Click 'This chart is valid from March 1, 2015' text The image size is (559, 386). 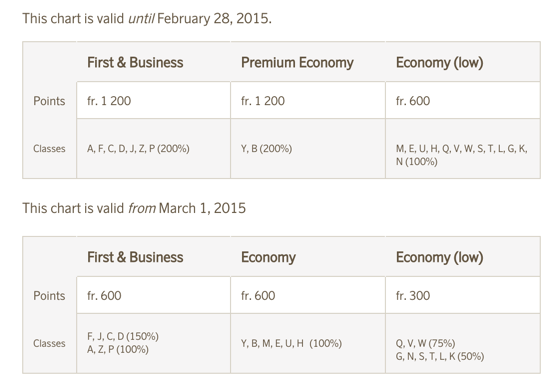(x=134, y=208)
